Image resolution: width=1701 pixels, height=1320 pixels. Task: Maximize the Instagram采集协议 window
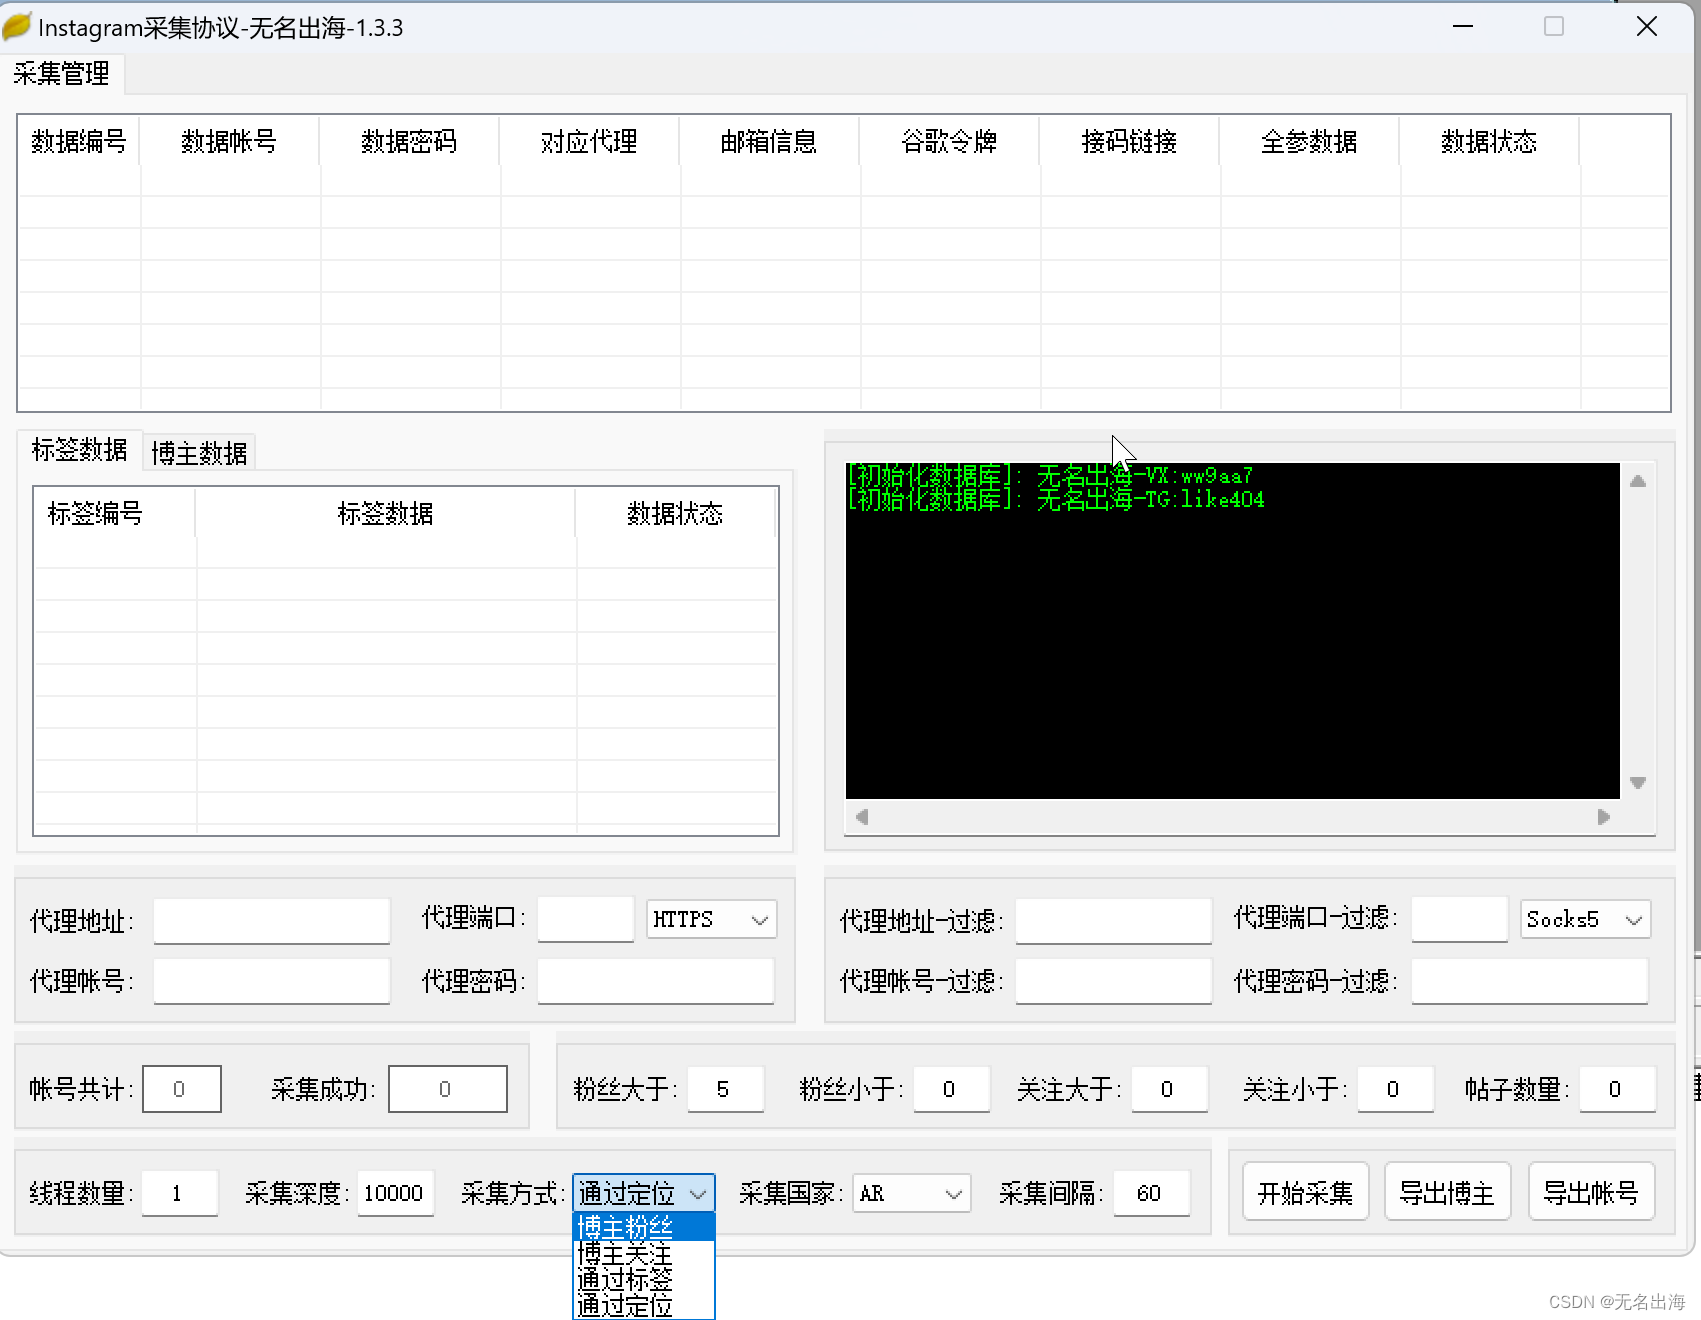pyautogui.click(x=1554, y=26)
